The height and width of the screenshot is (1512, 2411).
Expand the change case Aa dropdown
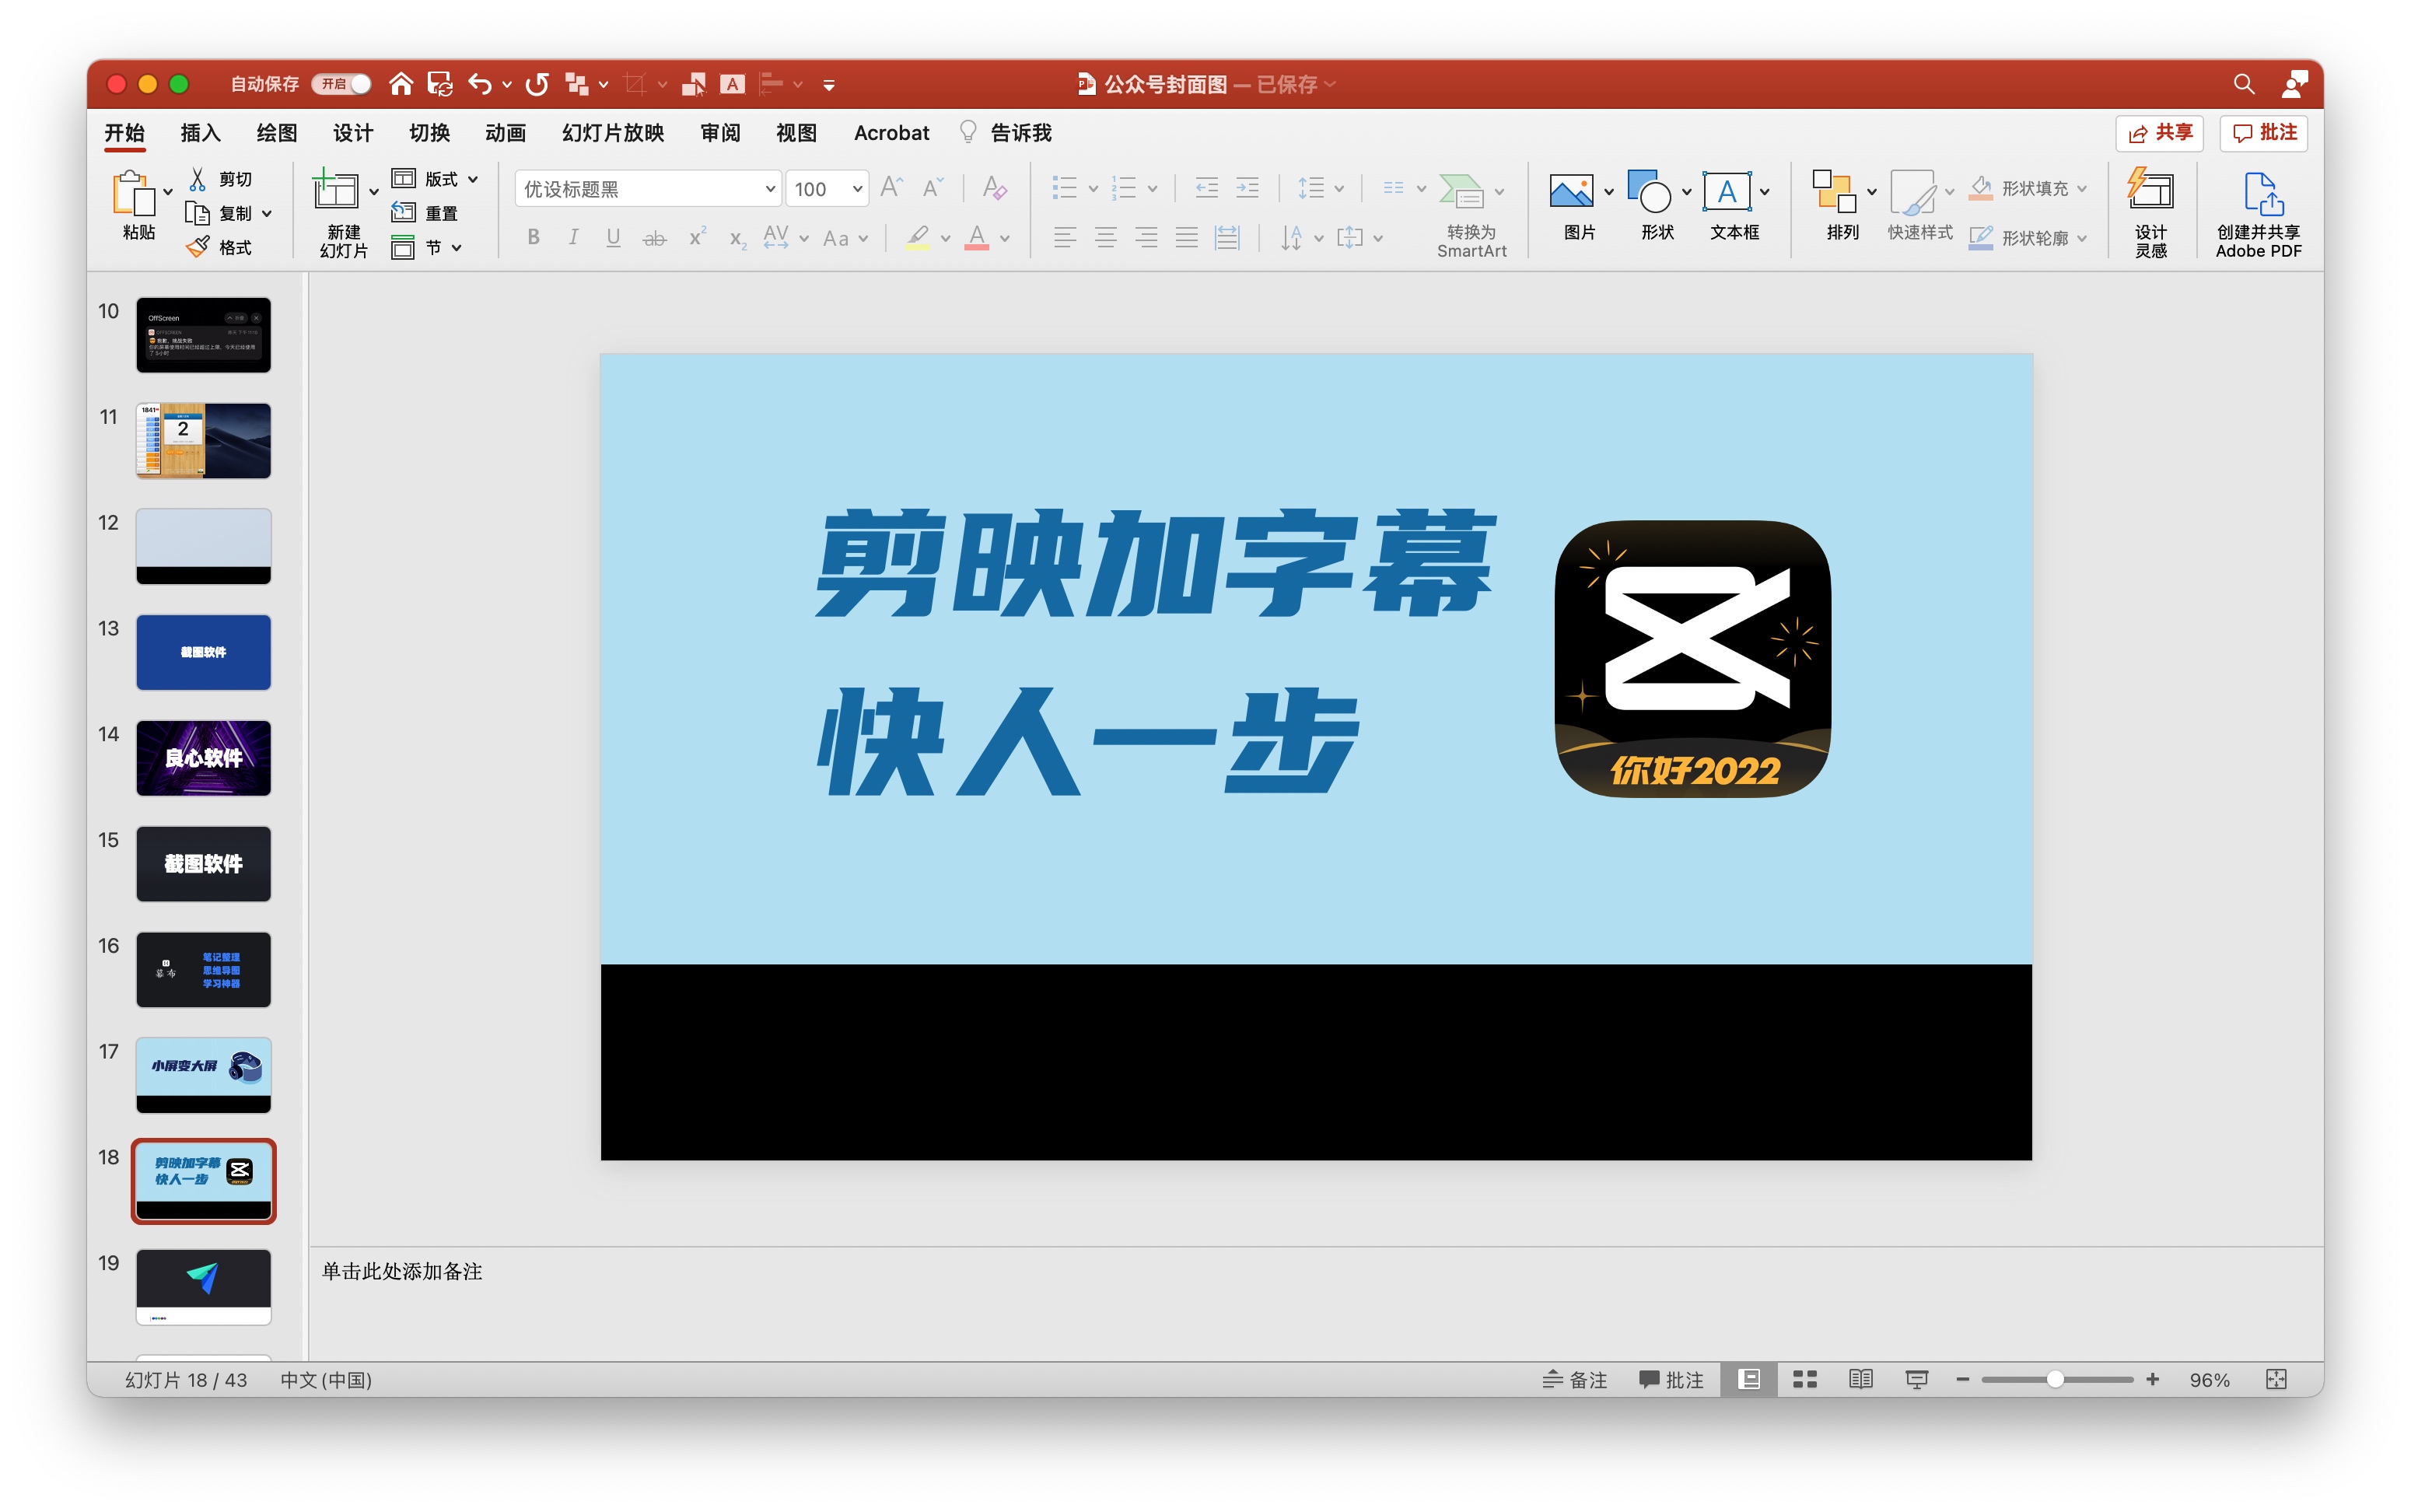tap(863, 238)
